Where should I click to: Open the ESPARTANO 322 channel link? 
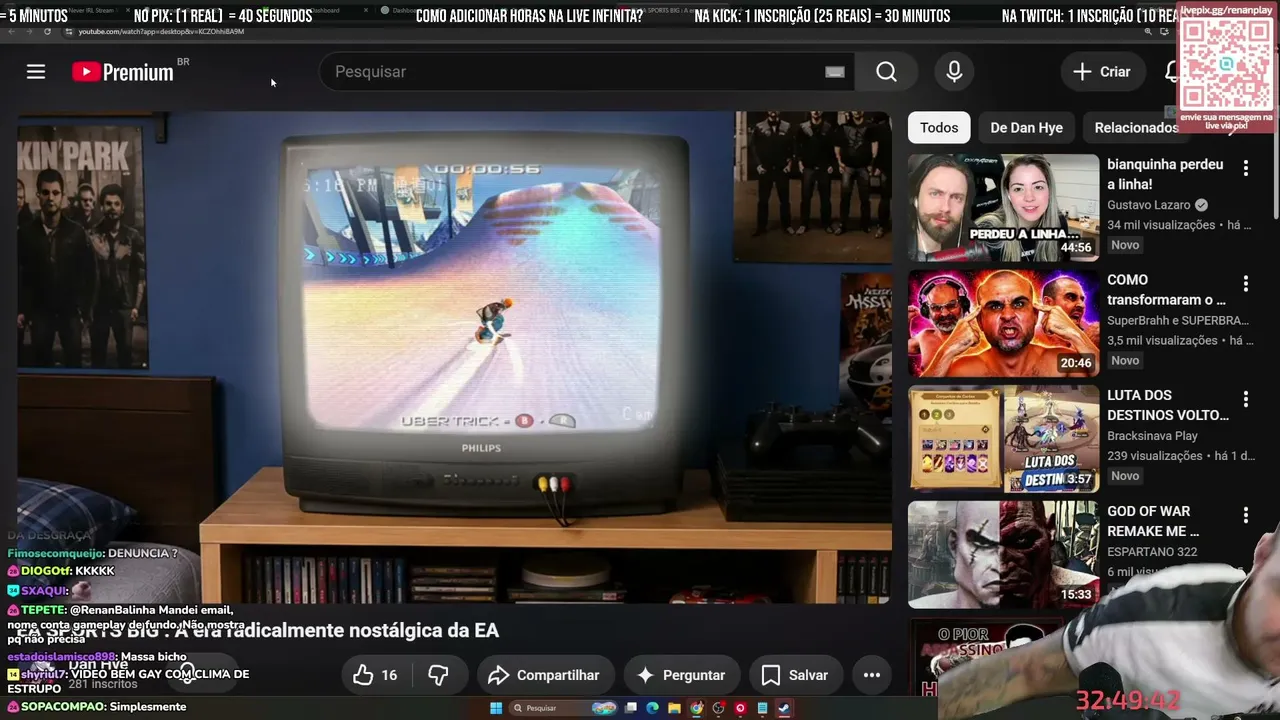pos(1152,552)
